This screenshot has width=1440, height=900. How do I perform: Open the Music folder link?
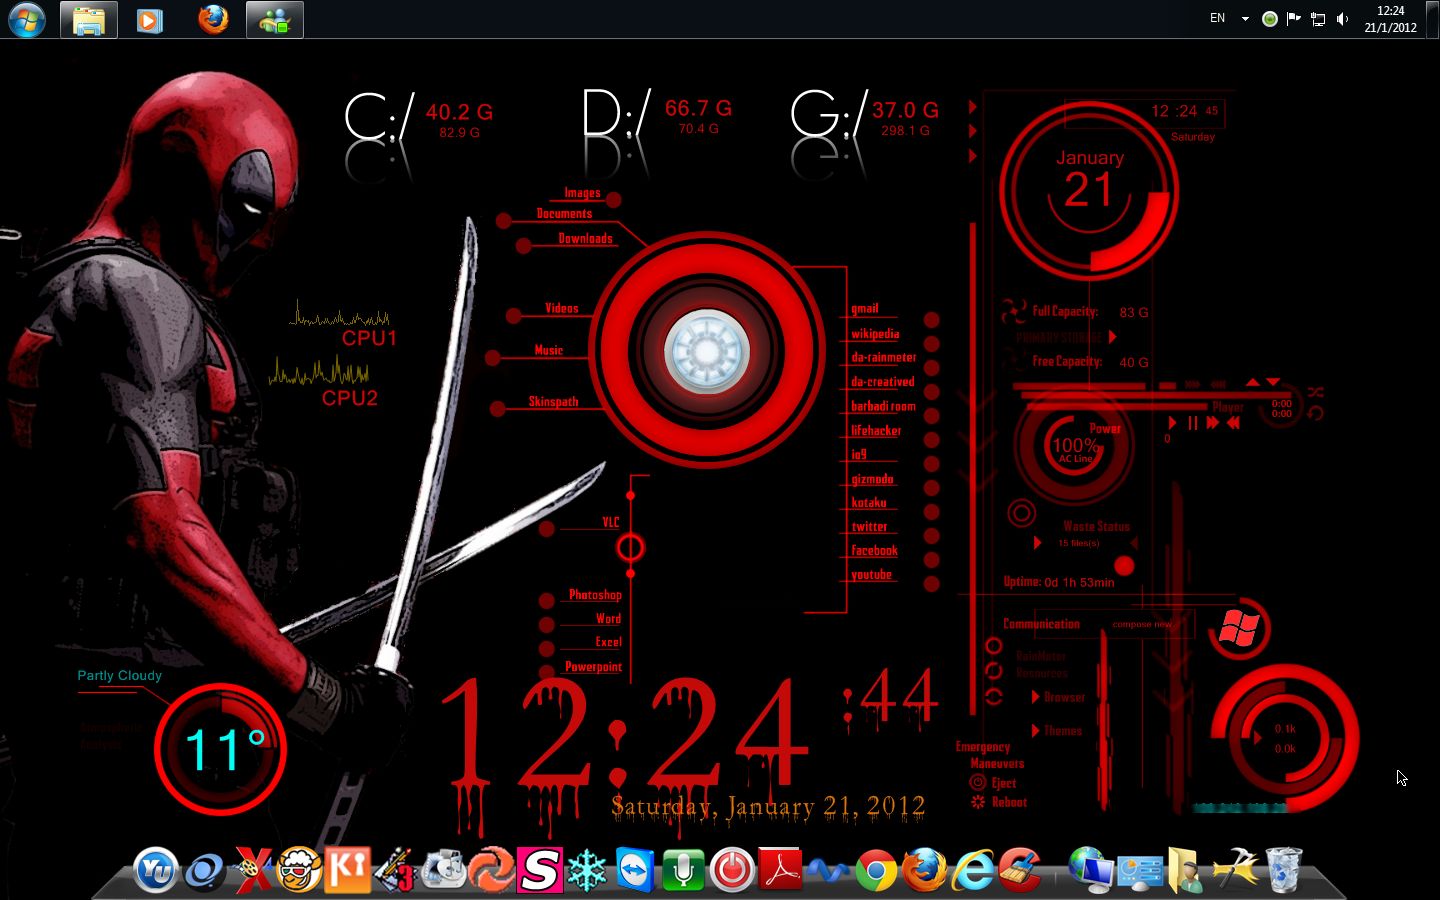(x=548, y=350)
